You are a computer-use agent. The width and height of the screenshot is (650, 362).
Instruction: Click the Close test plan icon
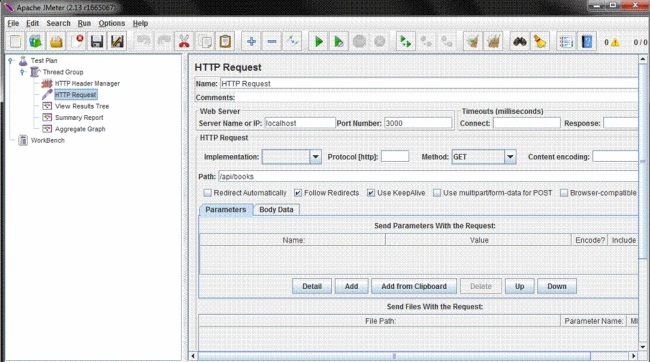[77, 41]
